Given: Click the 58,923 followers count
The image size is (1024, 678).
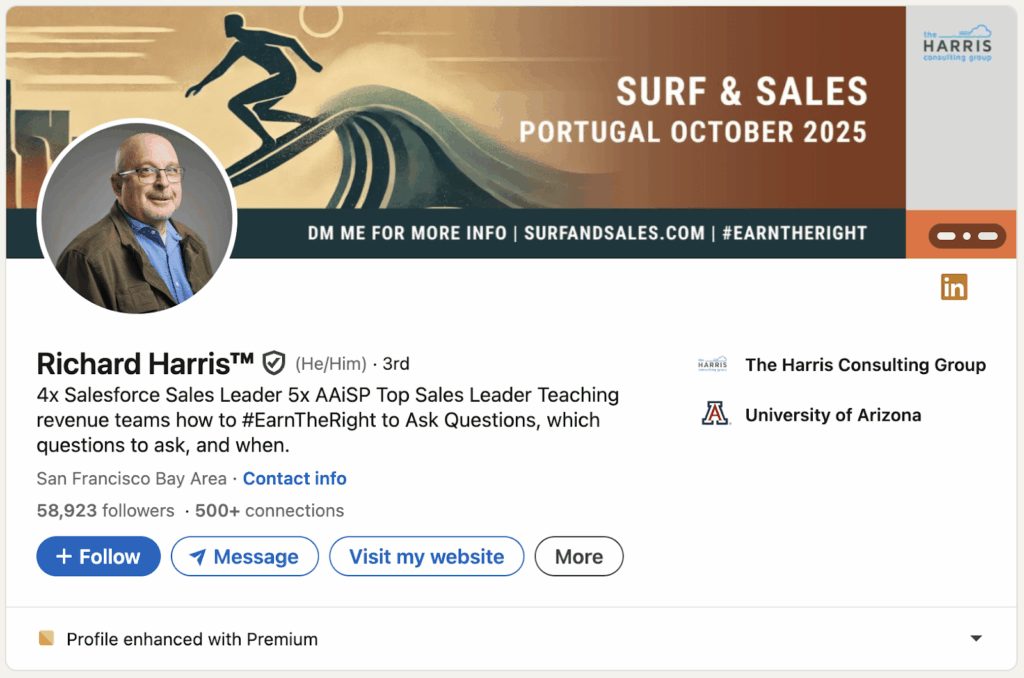Looking at the screenshot, I should (x=105, y=511).
